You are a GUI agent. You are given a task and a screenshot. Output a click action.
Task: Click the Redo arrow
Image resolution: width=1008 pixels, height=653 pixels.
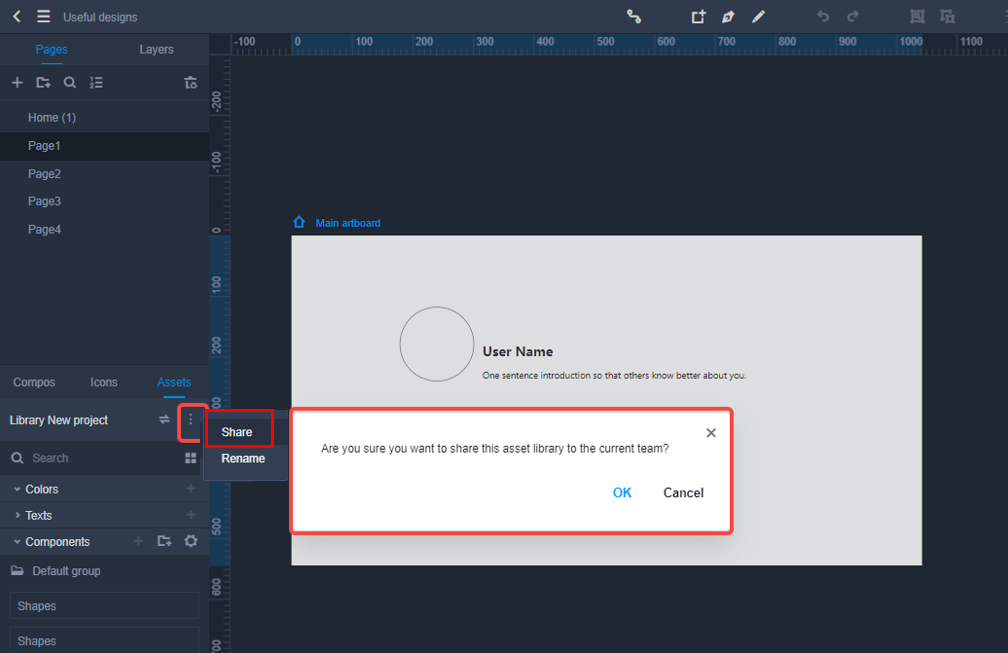[852, 17]
